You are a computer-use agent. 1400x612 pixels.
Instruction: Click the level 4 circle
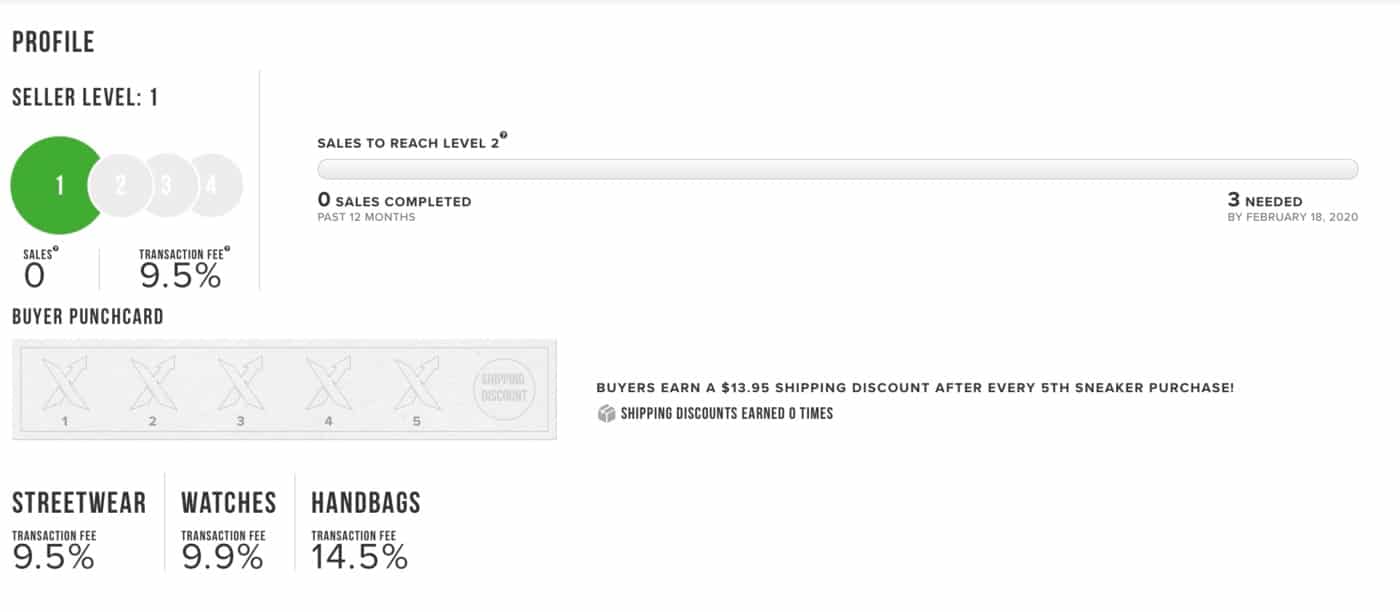click(x=214, y=185)
